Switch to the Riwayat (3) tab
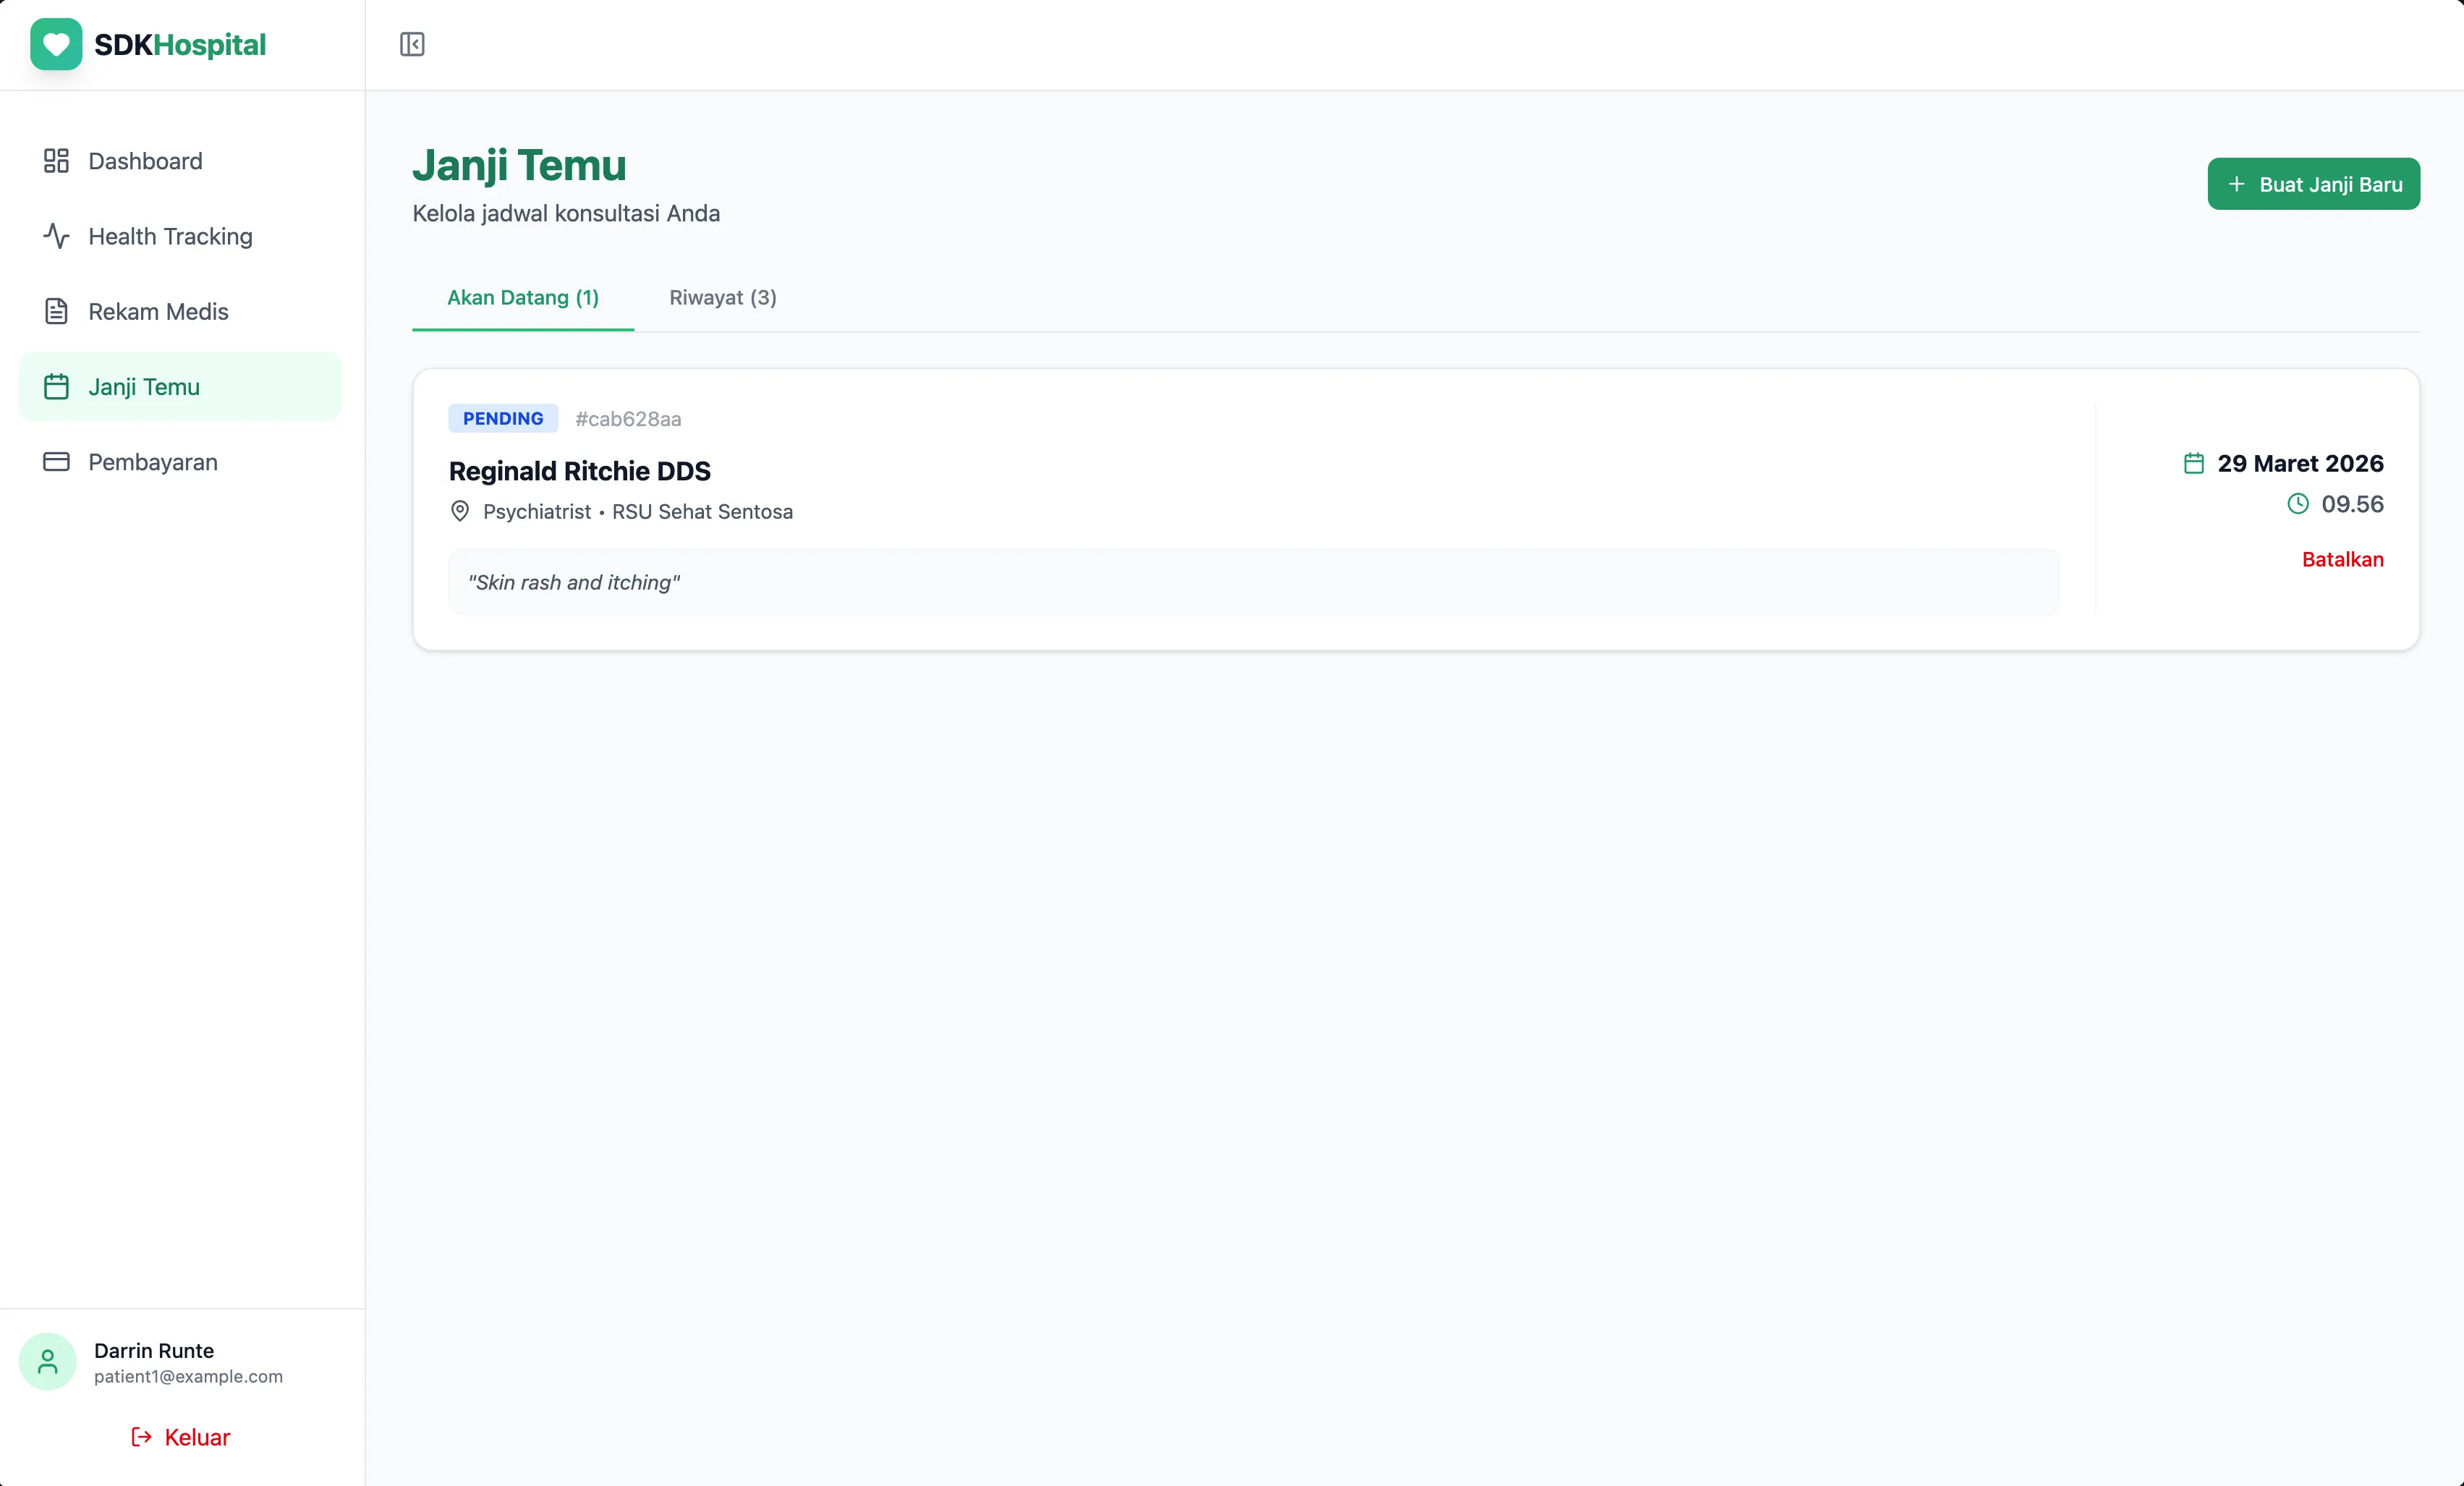Image resolution: width=2464 pixels, height=1486 pixels. click(x=722, y=297)
